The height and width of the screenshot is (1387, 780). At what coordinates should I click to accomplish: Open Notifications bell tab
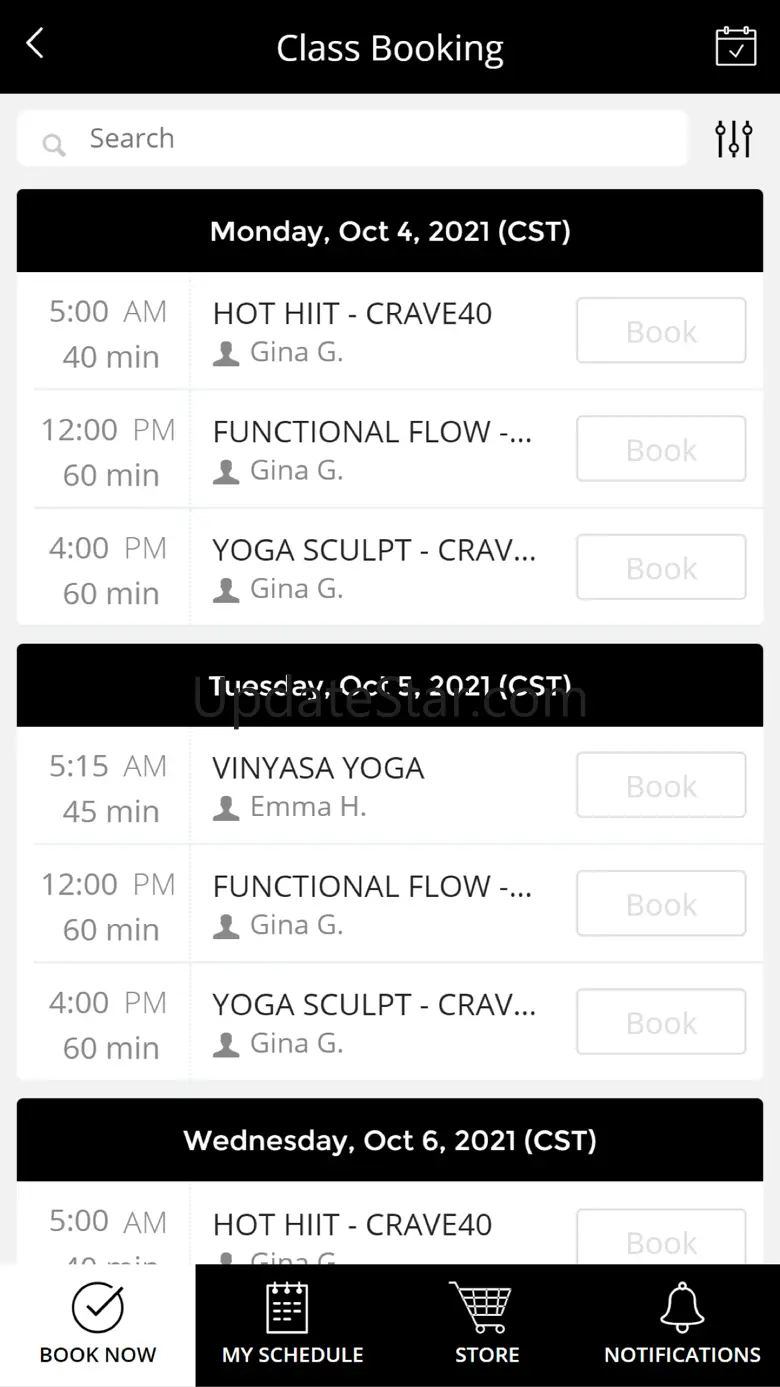(682, 1325)
